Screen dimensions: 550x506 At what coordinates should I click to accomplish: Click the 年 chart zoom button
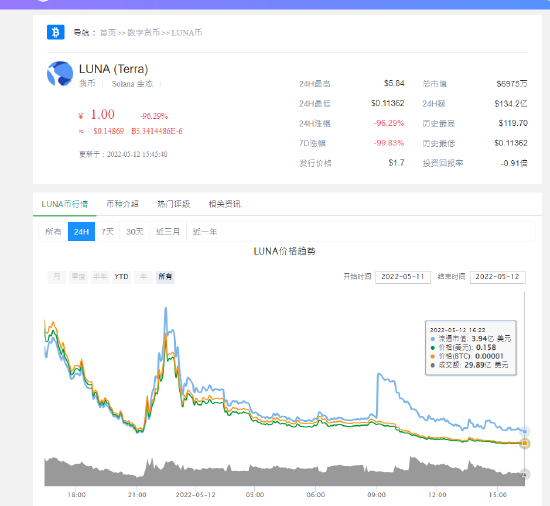click(x=143, y=277)
